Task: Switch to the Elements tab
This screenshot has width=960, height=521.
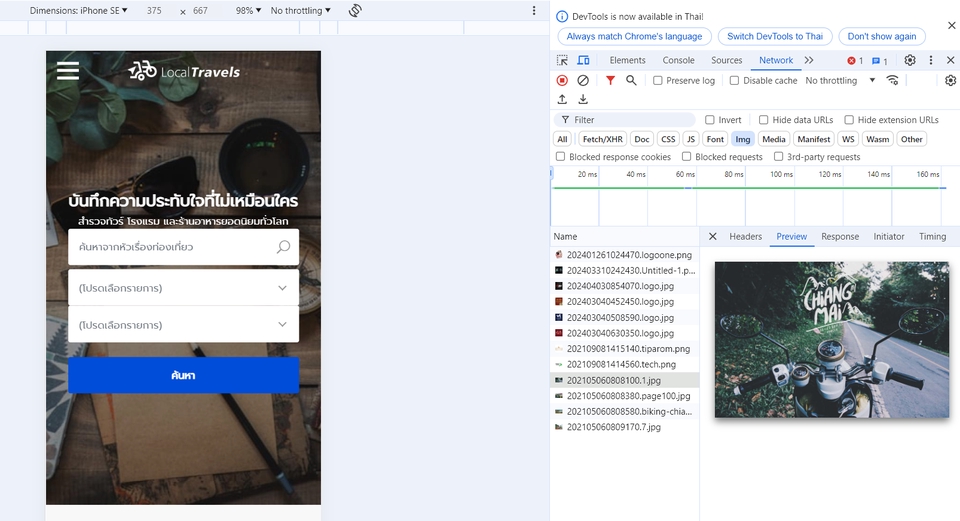Action: point(628,60)
